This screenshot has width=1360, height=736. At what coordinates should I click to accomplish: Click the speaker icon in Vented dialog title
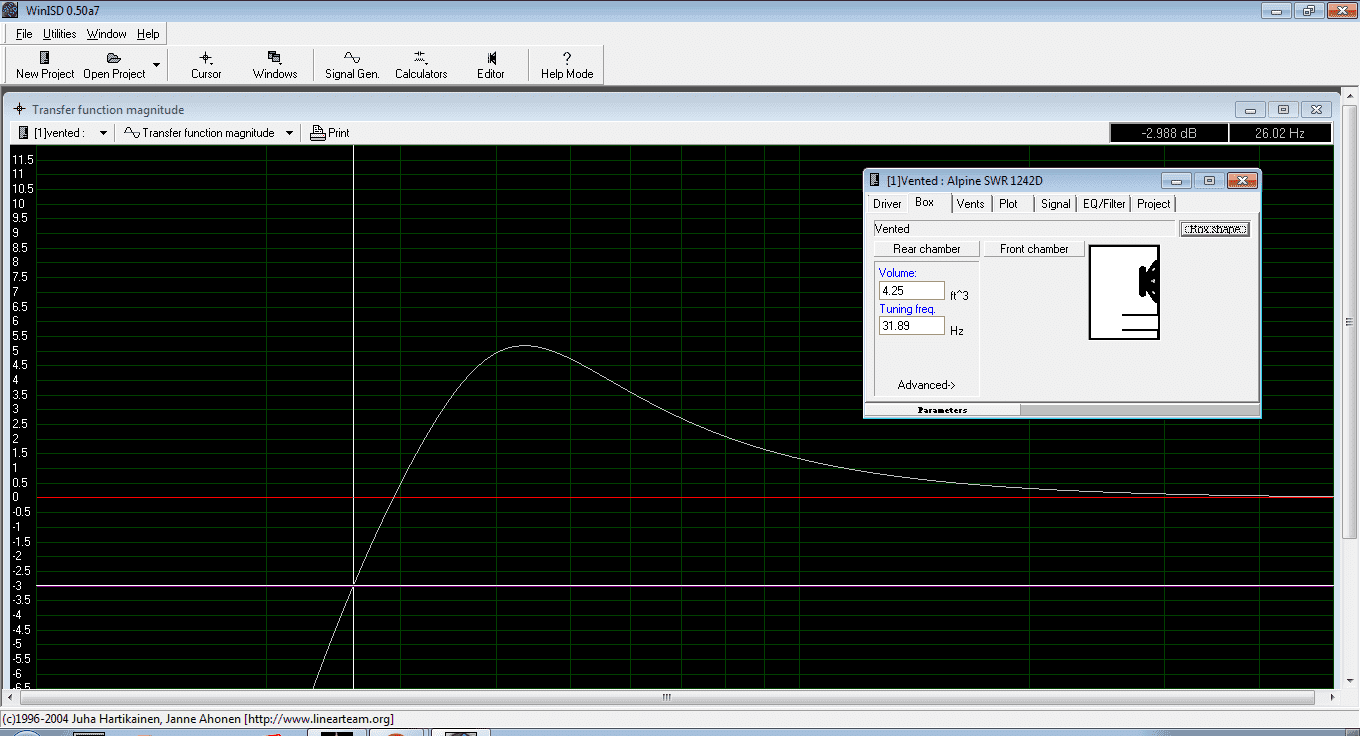[x=874, y=181]
